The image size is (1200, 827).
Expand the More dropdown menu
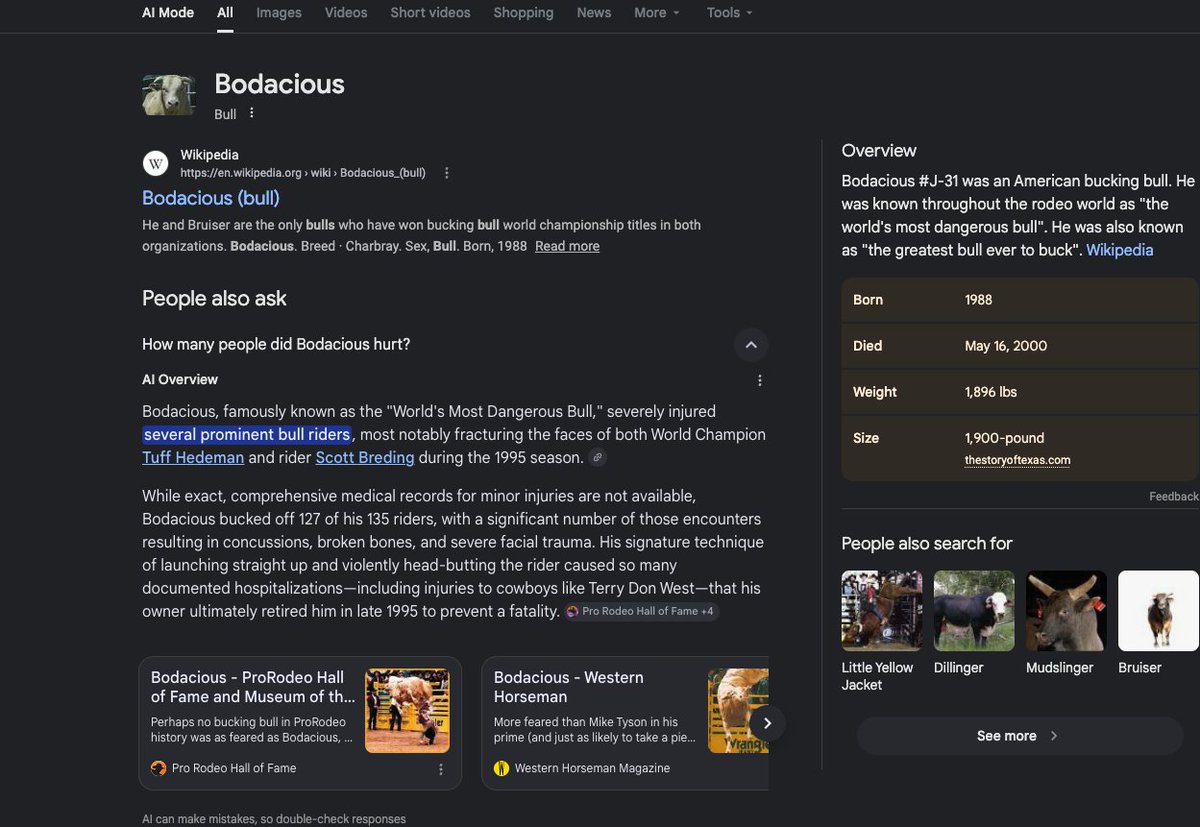(657, 13)
